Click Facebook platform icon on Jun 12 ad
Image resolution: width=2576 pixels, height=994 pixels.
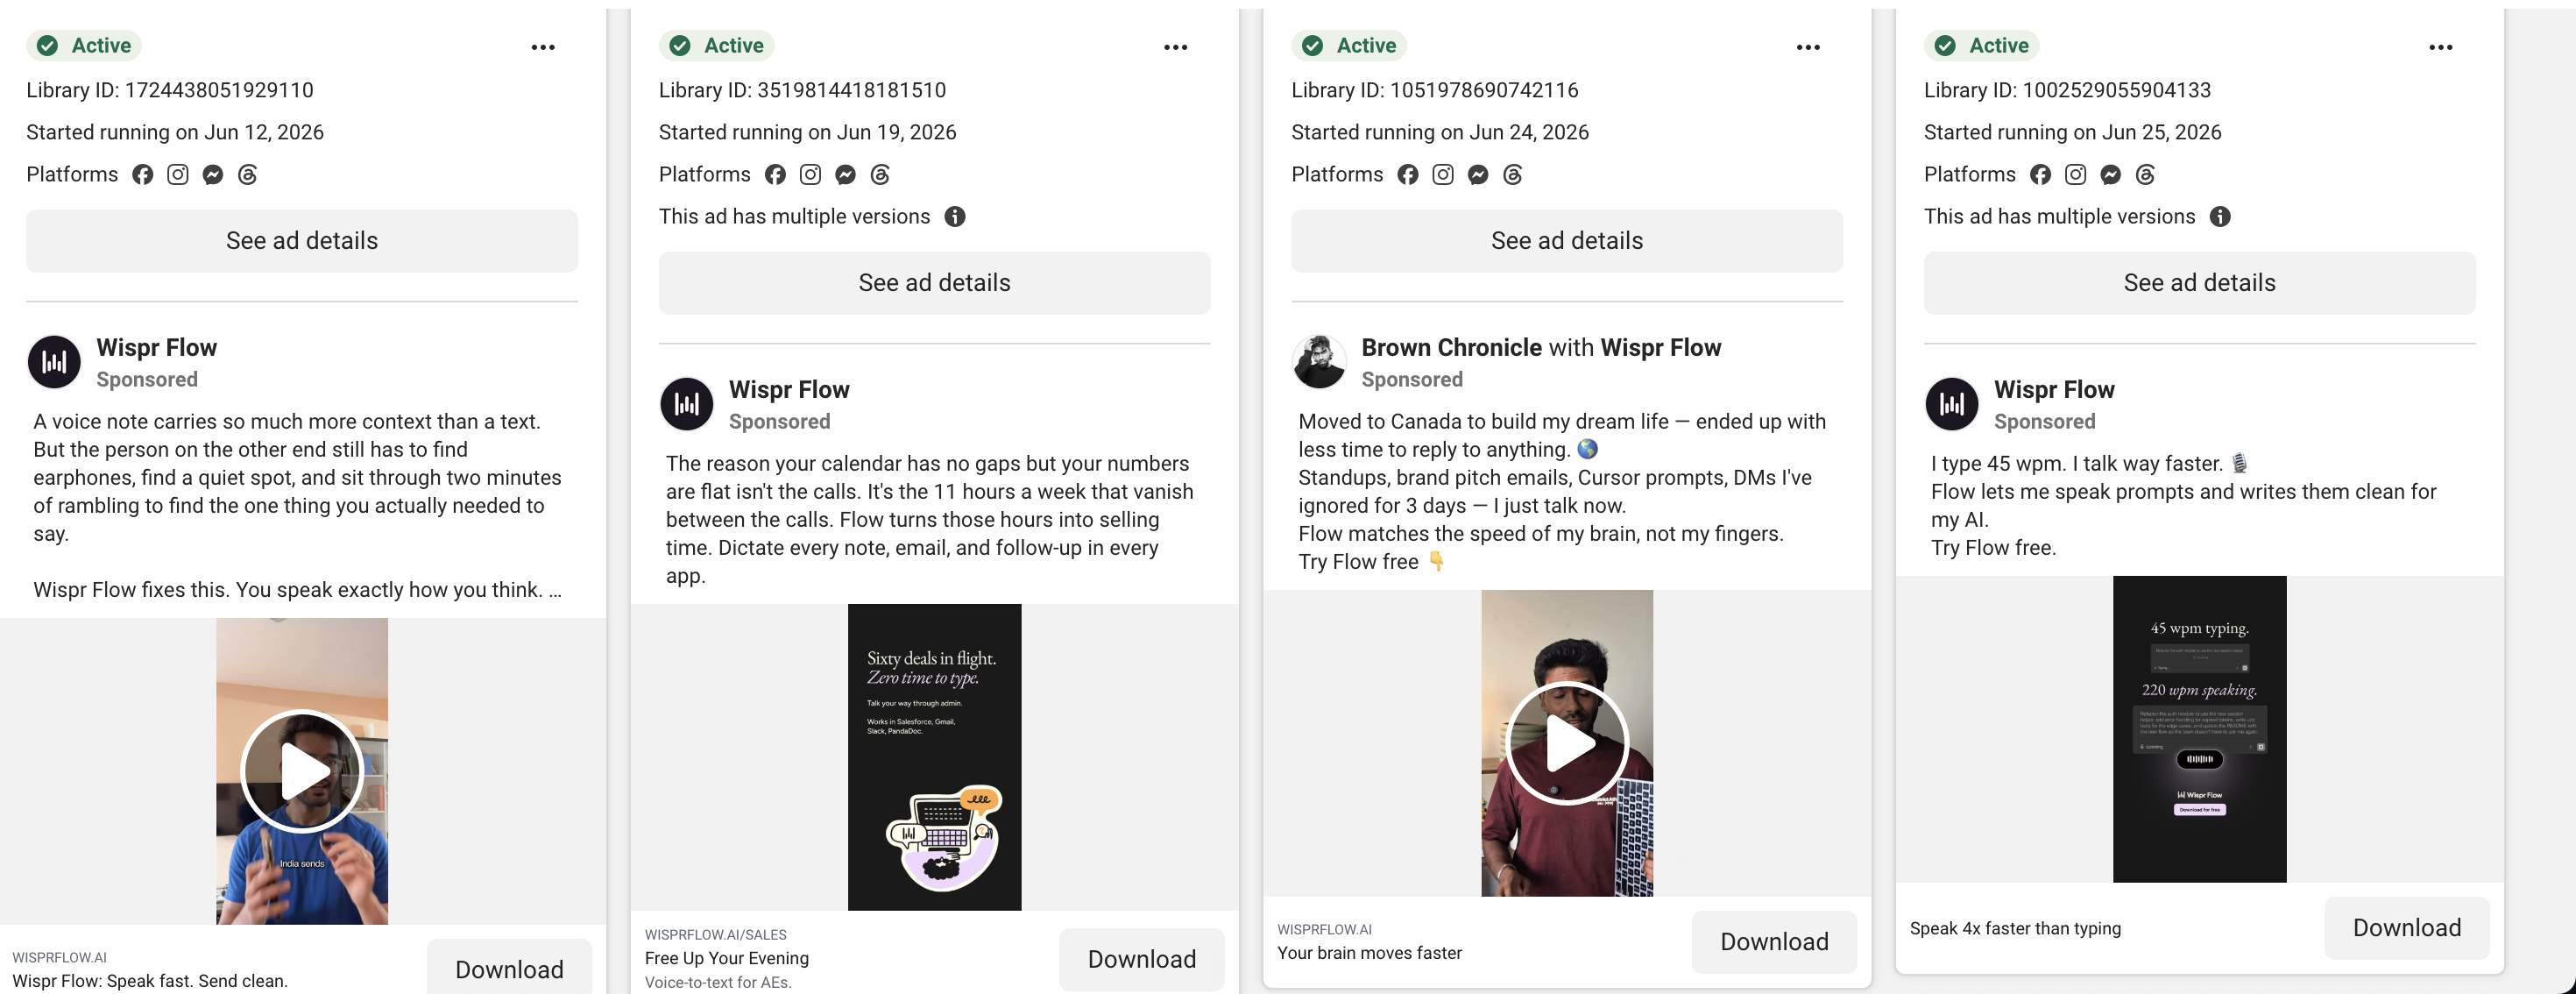click(x=143, y=175)
